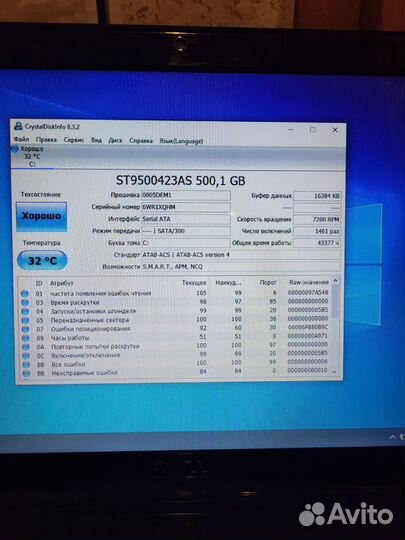This screenshot has height=540, width=405.
Task: Click the SMART list scrollbar down arrow
Action: [334, 372]
